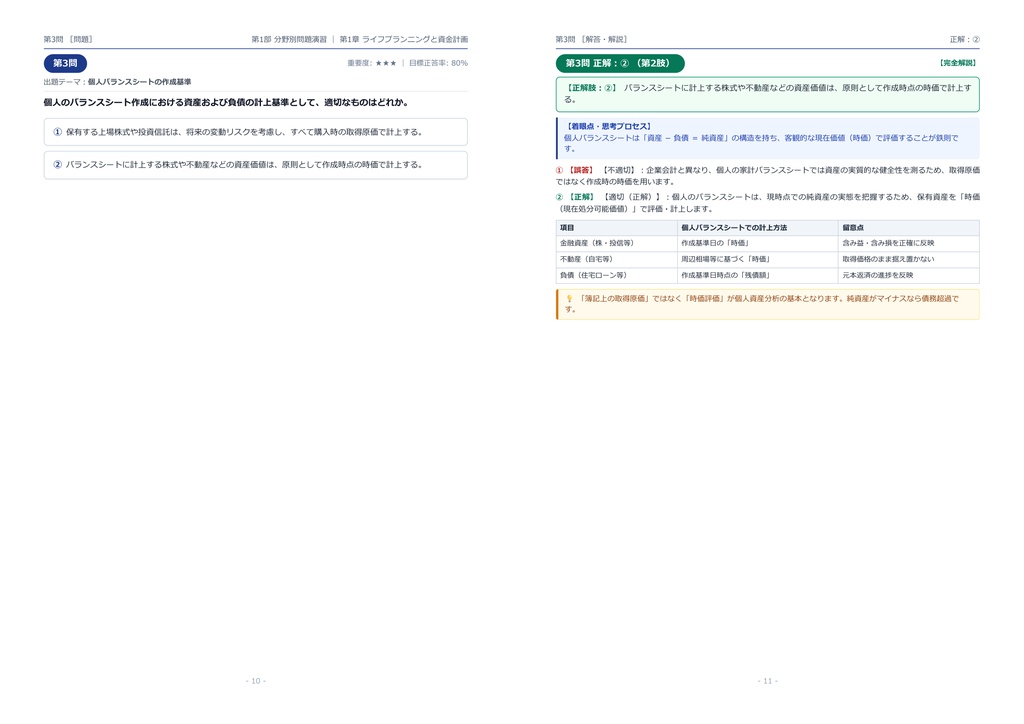The image size is (1024, 724).
Task: Click the green 【正解肢:②】 answer box
Action: click(x=767, y=94)
